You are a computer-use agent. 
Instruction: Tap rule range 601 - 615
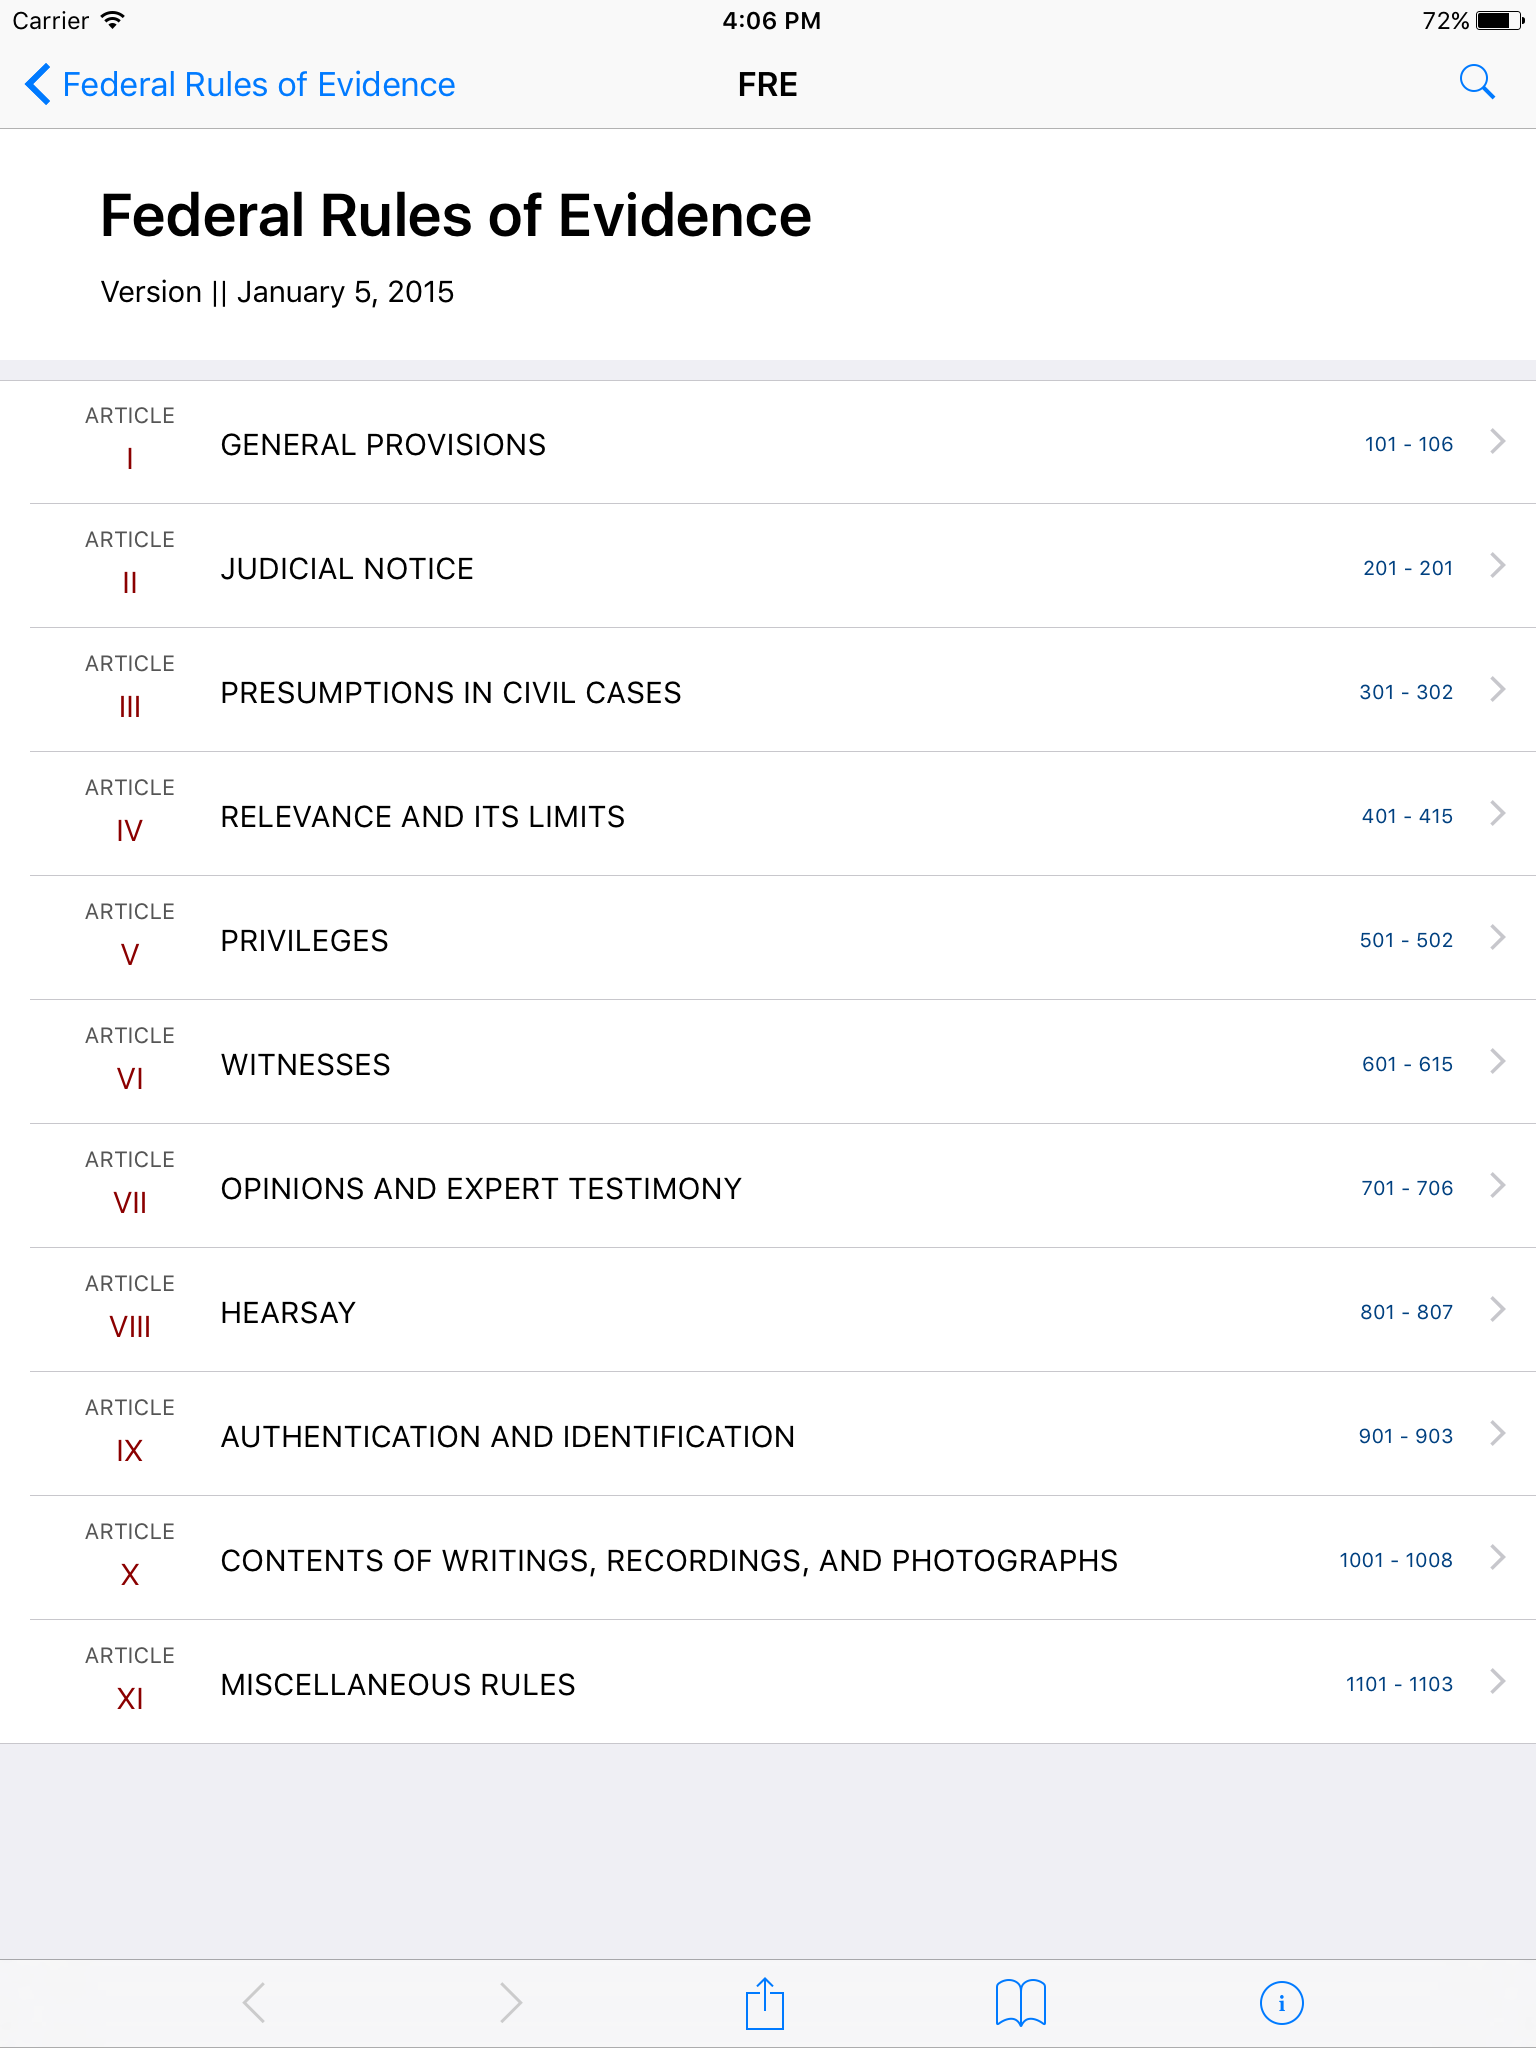coord(1407,1064)
